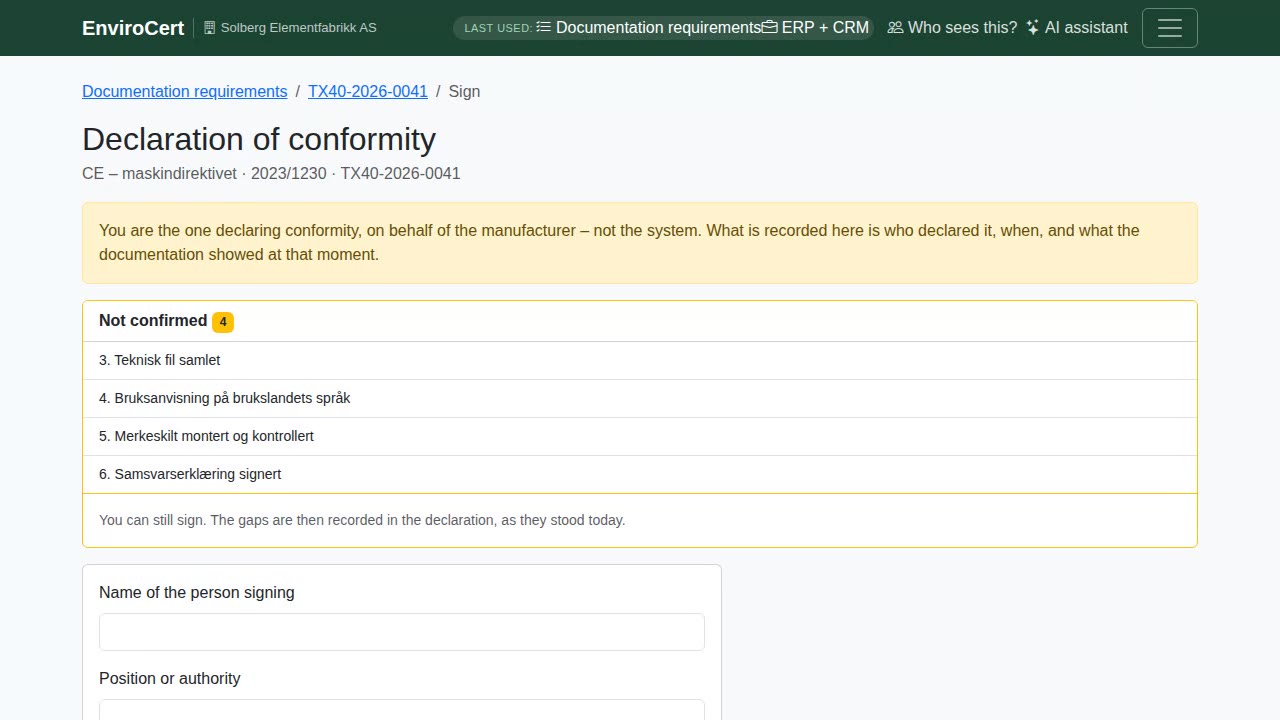The height and width of the screenshot is (720, 1280).
Task: Click the people icon before Who sees this?
Action: point(895,28)
